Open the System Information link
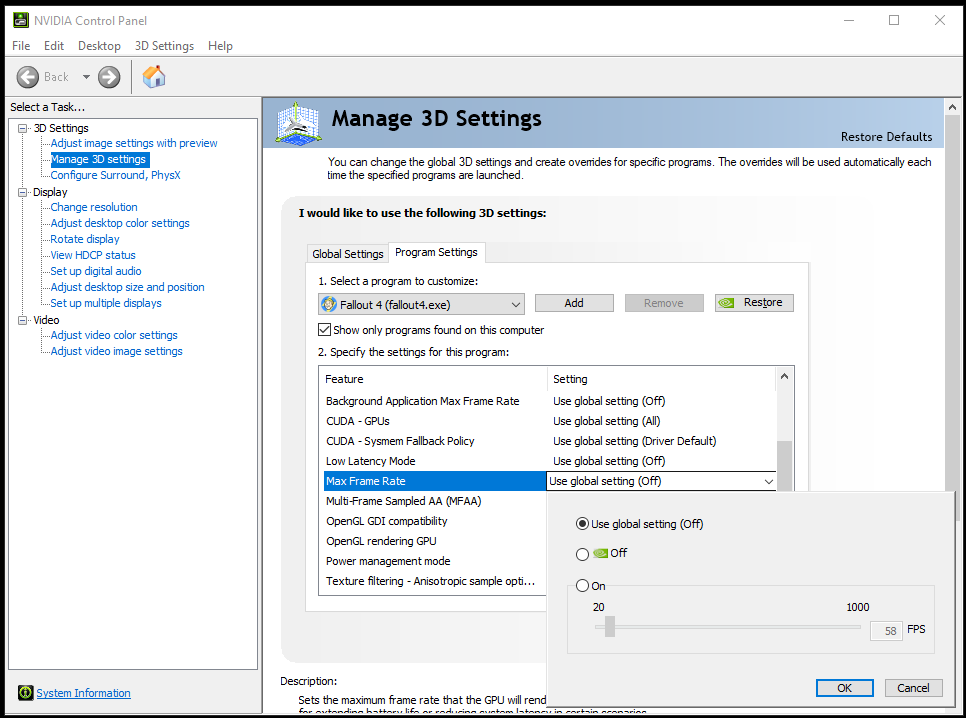 (x=83, y=693)
